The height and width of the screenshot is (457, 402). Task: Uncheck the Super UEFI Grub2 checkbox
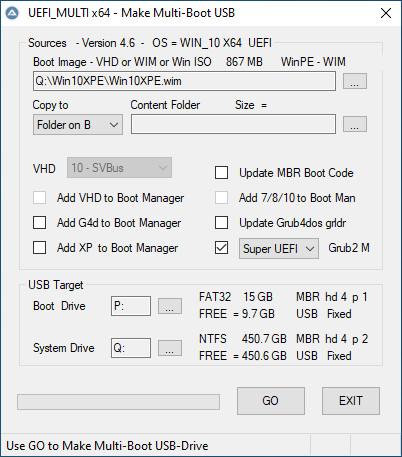[222, 248]
